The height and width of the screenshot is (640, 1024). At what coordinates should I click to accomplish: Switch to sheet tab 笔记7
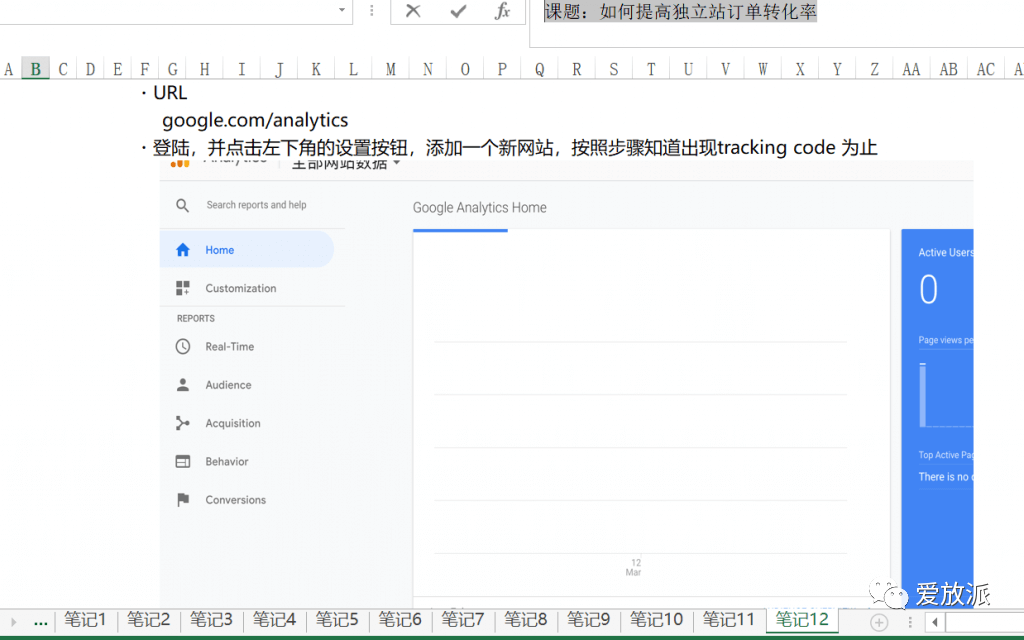(x=462, y=619)
